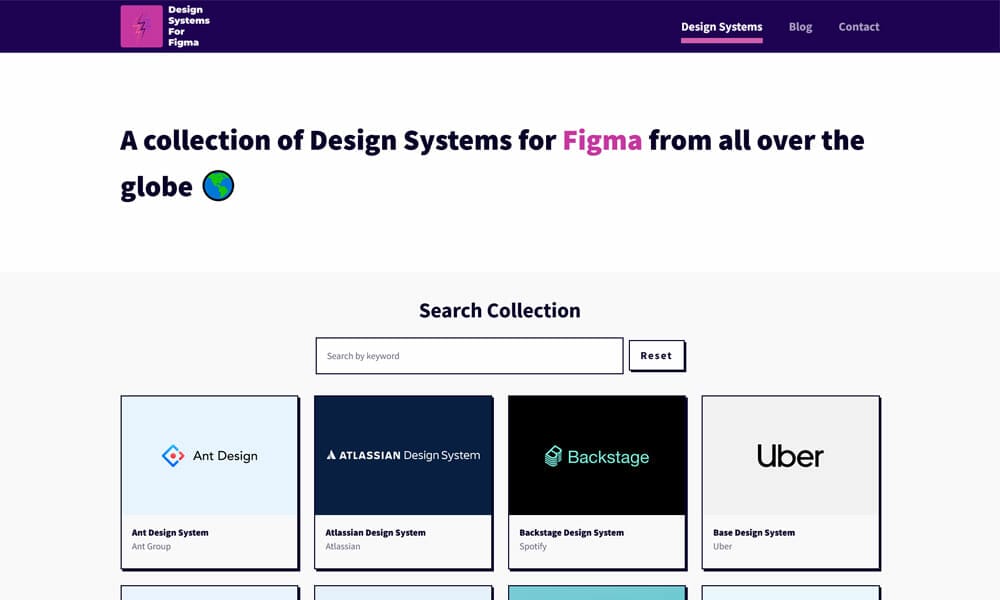Click the Ant Design diamond logo icon

click(x=173, y=456)
